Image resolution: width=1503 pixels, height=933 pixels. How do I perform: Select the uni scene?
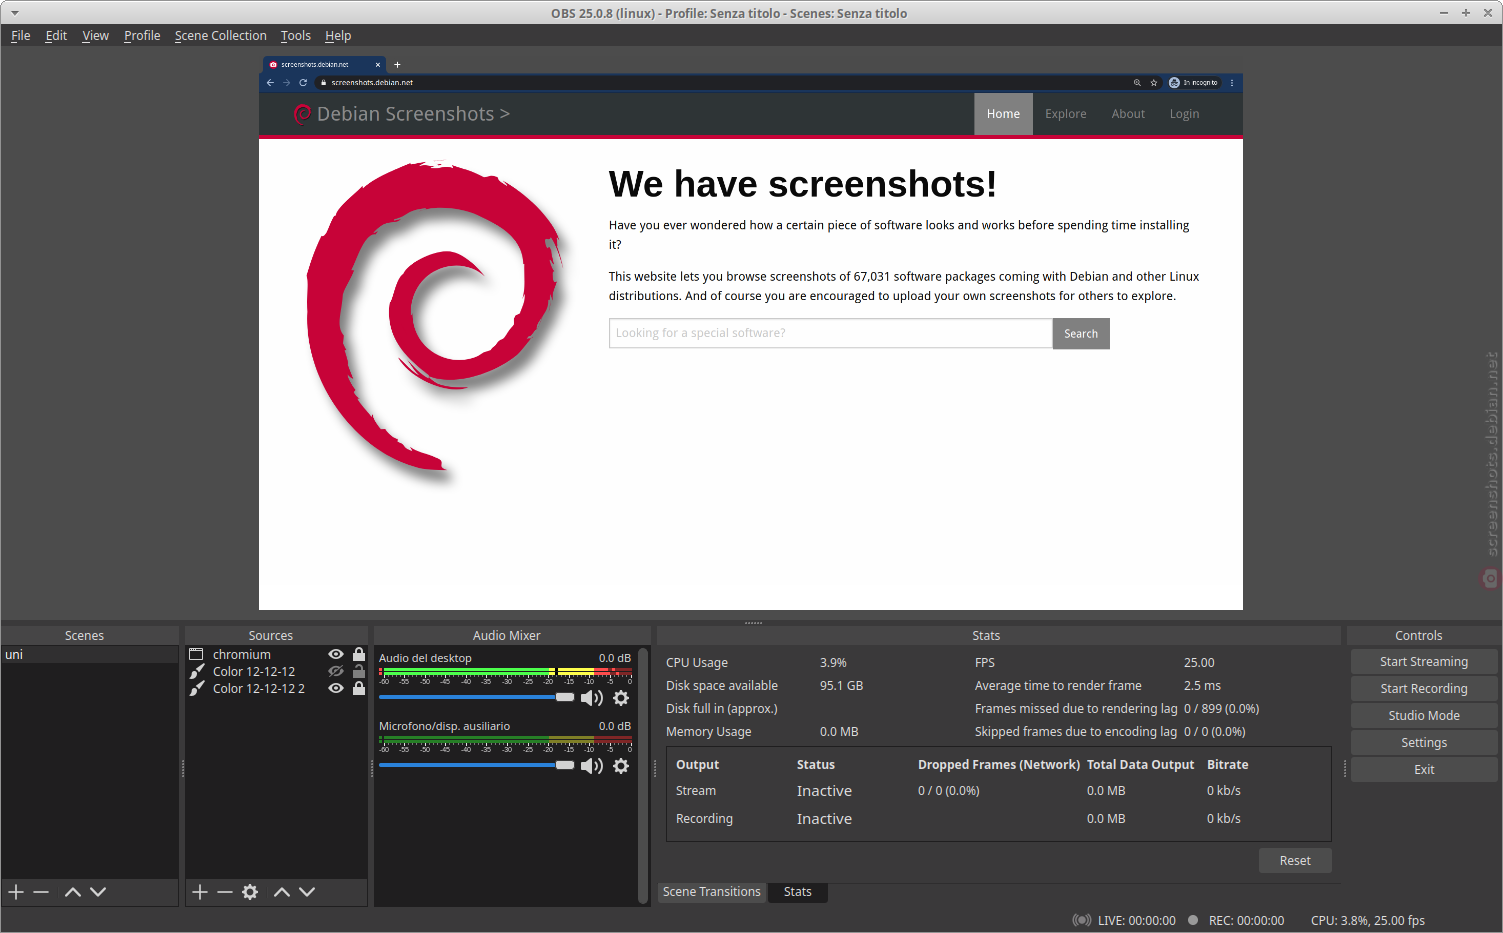tap(90, 654)
